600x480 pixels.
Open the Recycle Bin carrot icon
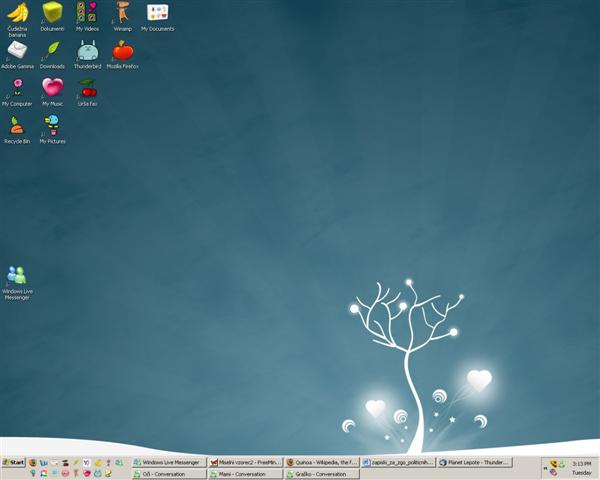[17, 130]
